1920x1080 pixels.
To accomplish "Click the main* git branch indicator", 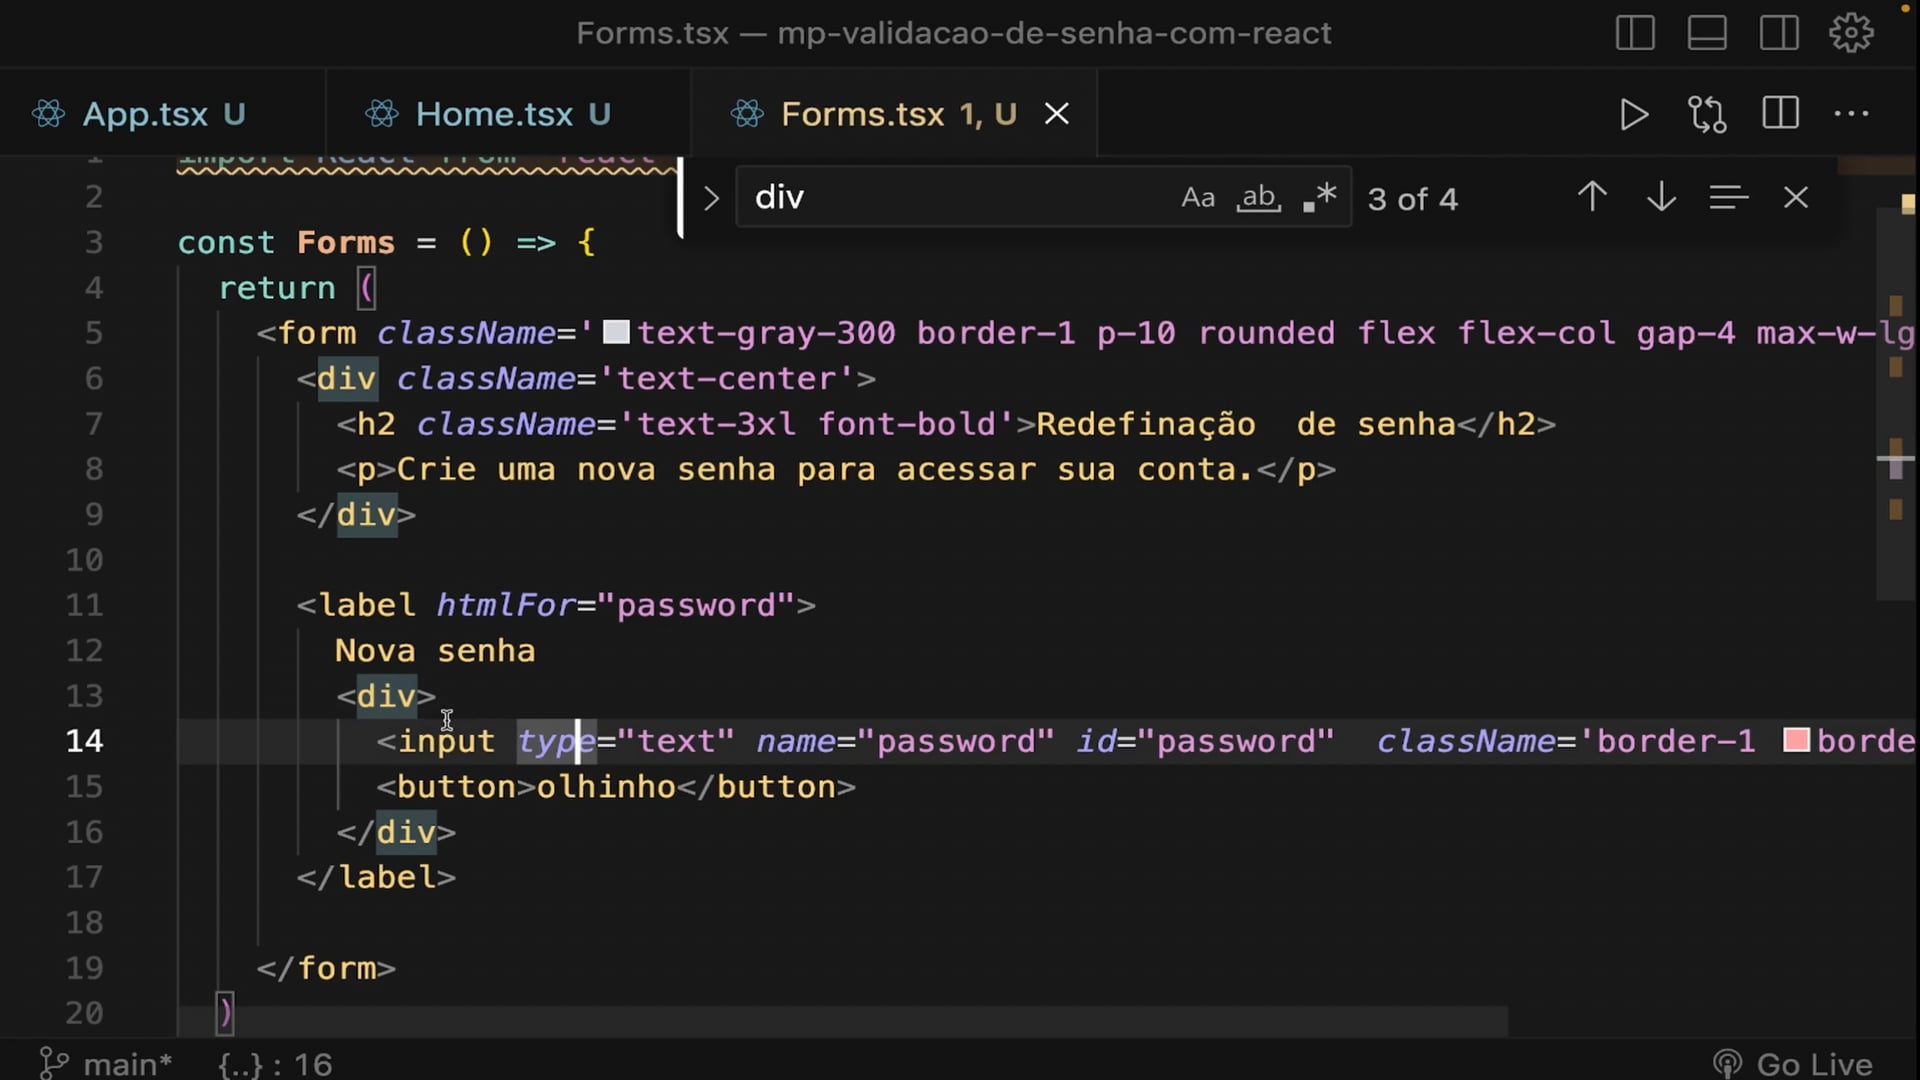I will 106,1064.
